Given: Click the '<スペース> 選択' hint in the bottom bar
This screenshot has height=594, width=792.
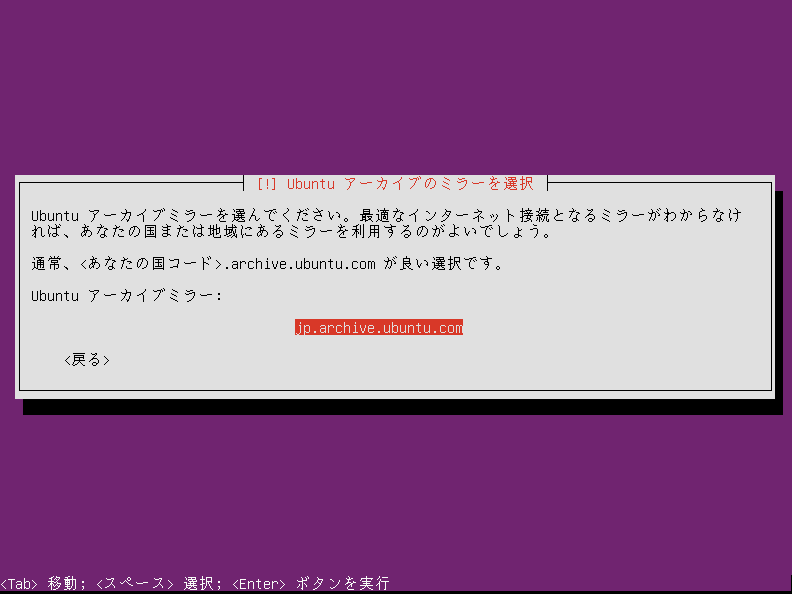Looking at the screenshot, I should click(159, 583).
